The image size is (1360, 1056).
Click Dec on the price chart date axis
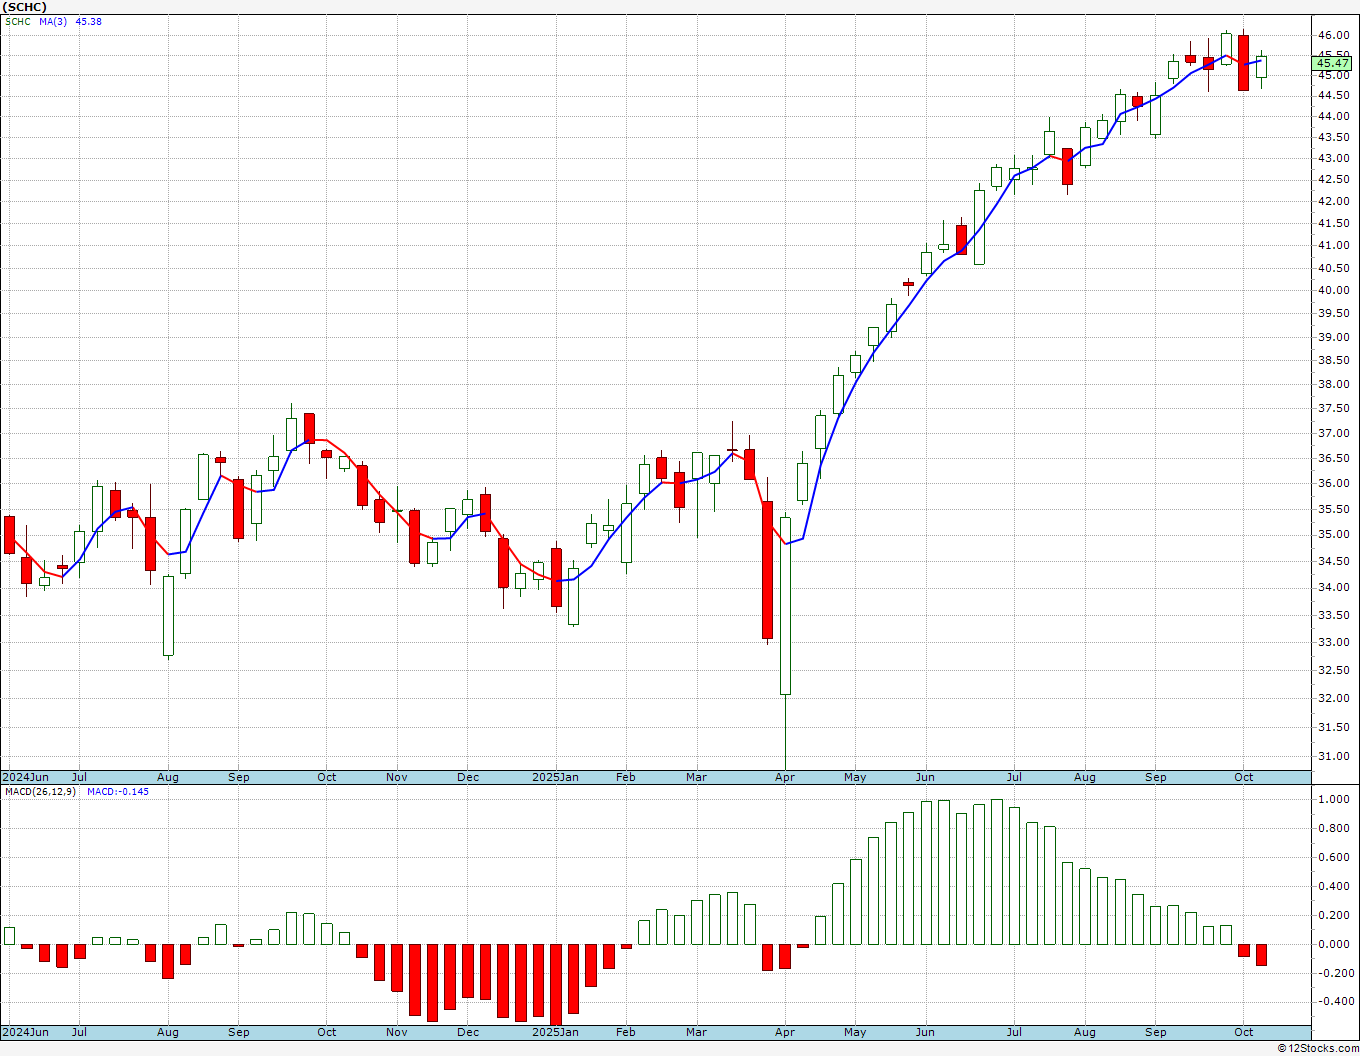point(468,777)
